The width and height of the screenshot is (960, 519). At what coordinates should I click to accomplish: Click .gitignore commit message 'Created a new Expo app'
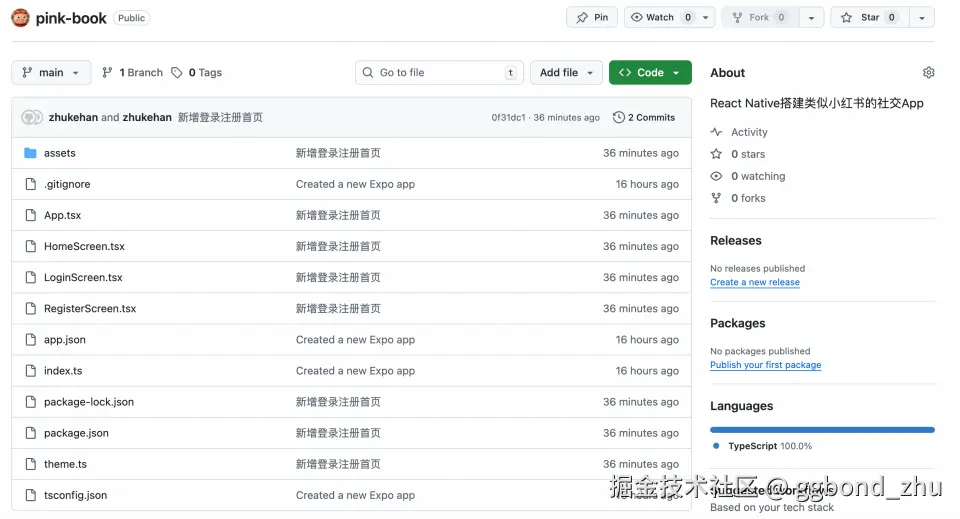(x=355, y=184)
